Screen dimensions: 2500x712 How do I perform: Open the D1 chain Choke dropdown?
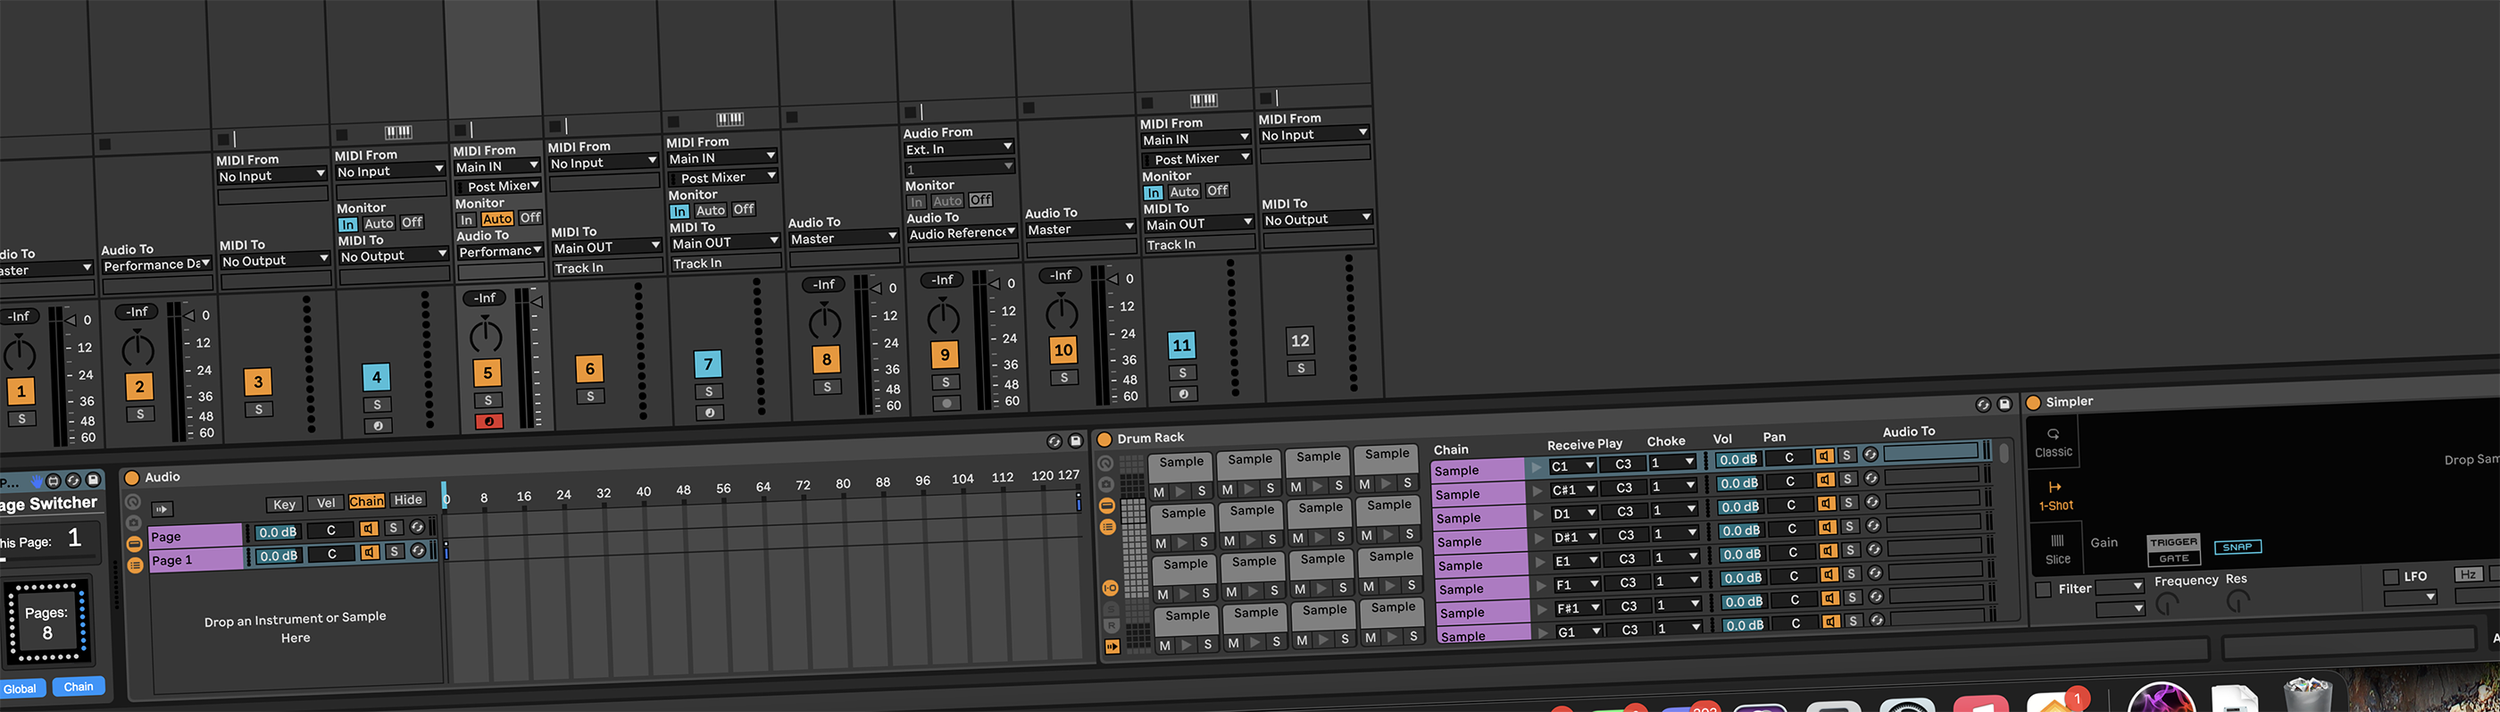pyautogui.click(x=1674, y=510)
